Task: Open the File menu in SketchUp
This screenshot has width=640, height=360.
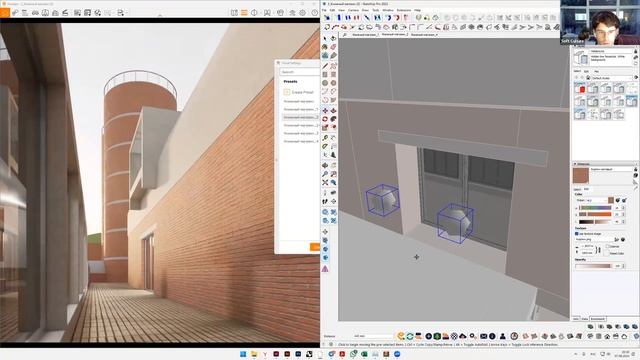Action: 324,10
